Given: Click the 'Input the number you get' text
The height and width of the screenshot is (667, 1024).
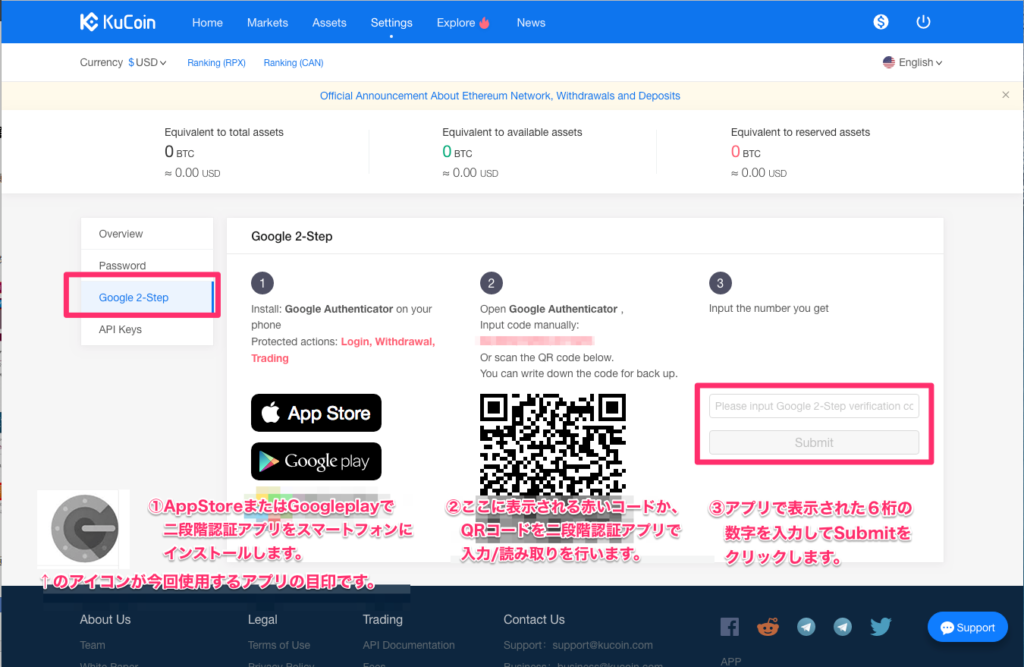Looking at the screenshot, I should [x=769, y=308].
